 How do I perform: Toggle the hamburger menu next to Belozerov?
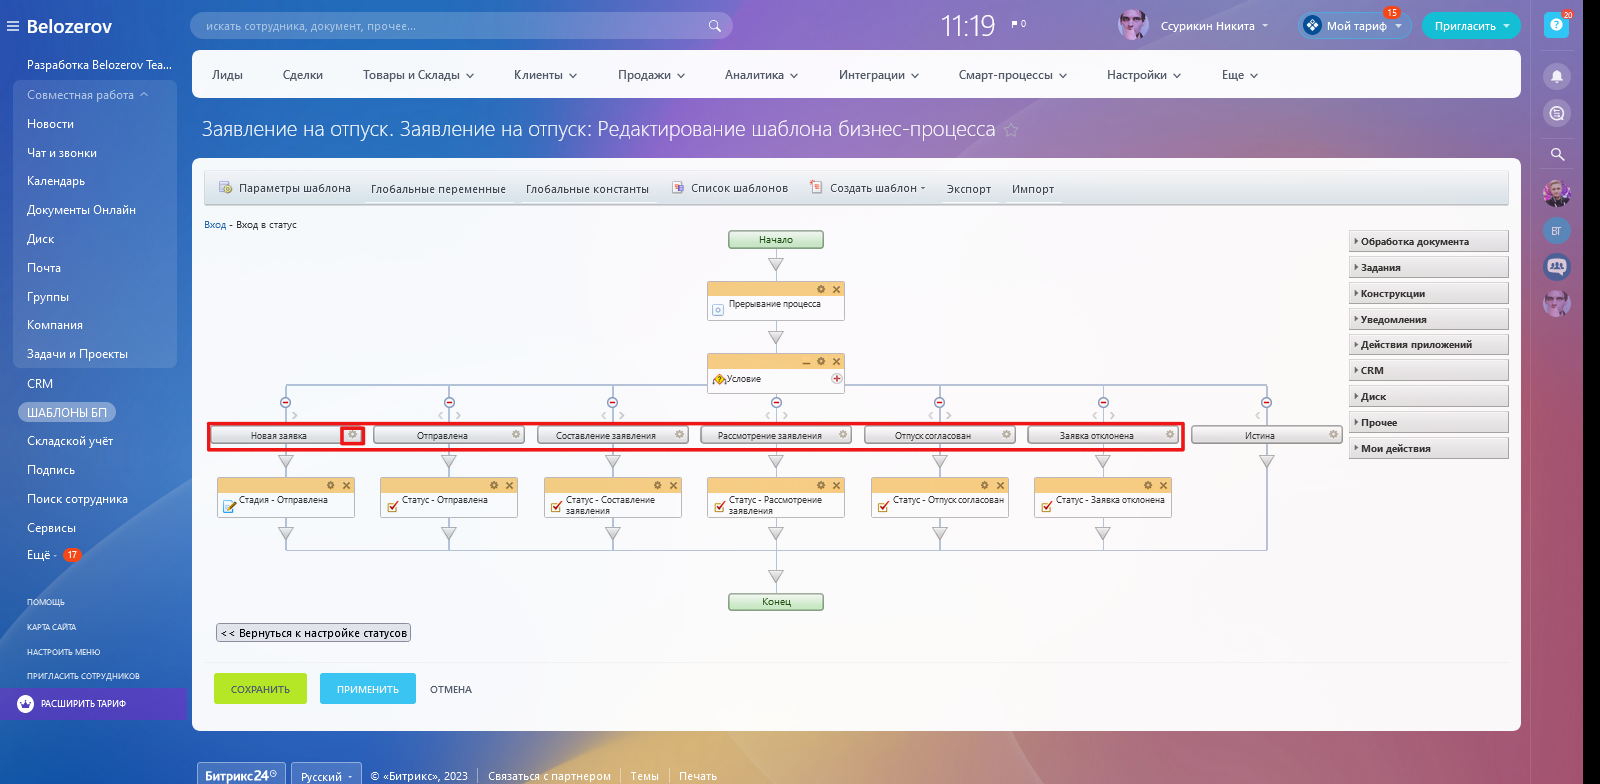tap(13, 26)
